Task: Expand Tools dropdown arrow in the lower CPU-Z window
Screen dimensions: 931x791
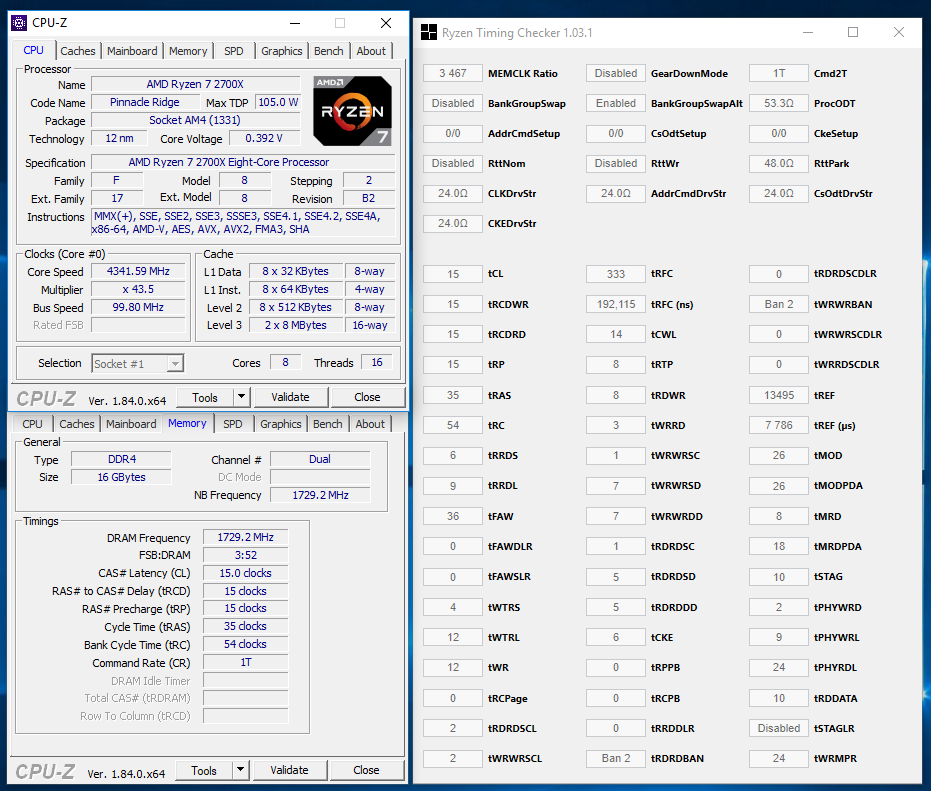Action: click(x=240, y=770)
